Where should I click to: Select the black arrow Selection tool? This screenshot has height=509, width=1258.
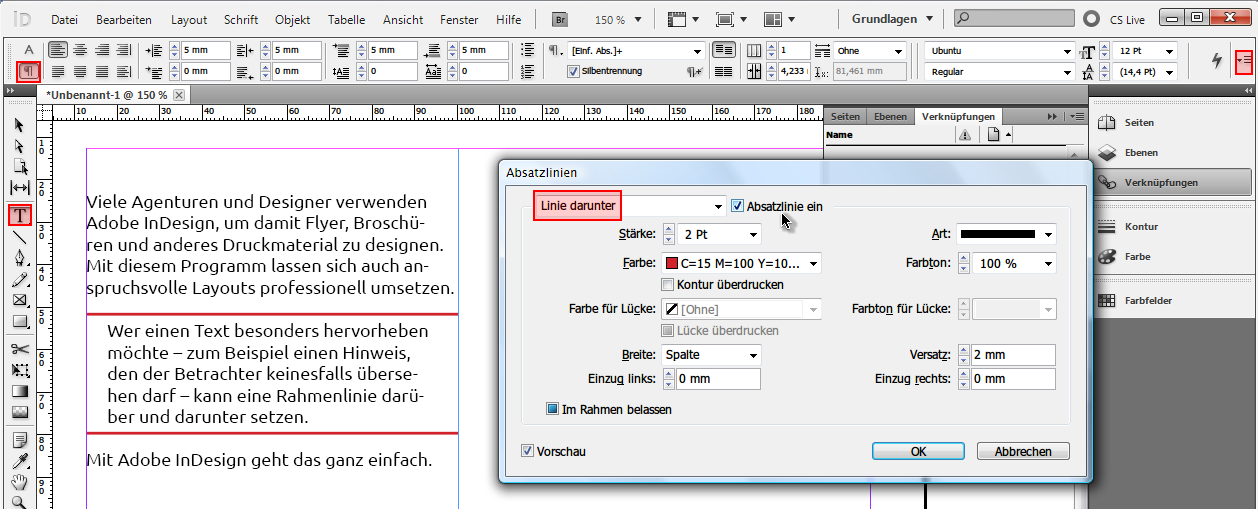[19, 125]
